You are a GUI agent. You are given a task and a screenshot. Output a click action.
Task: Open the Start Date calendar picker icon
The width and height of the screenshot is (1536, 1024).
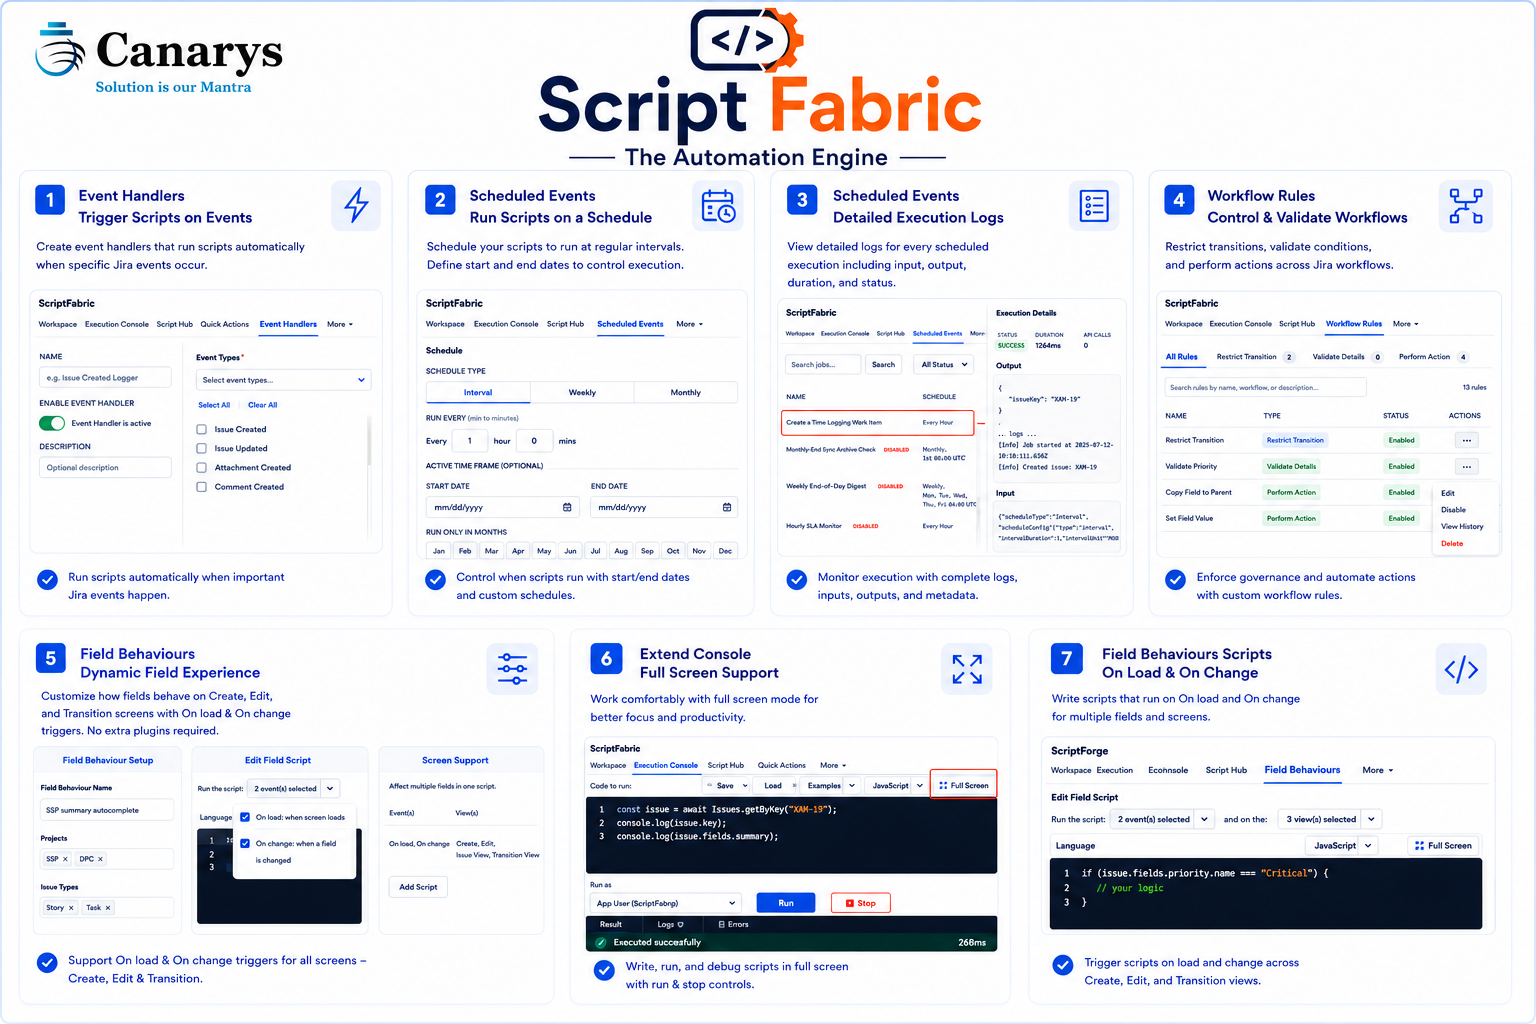click(x=567, y=507)
